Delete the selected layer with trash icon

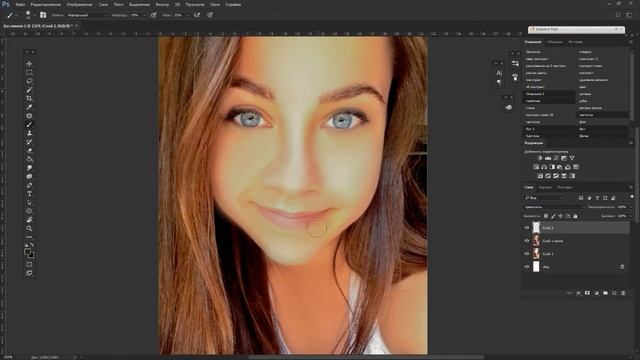(623, 293)
